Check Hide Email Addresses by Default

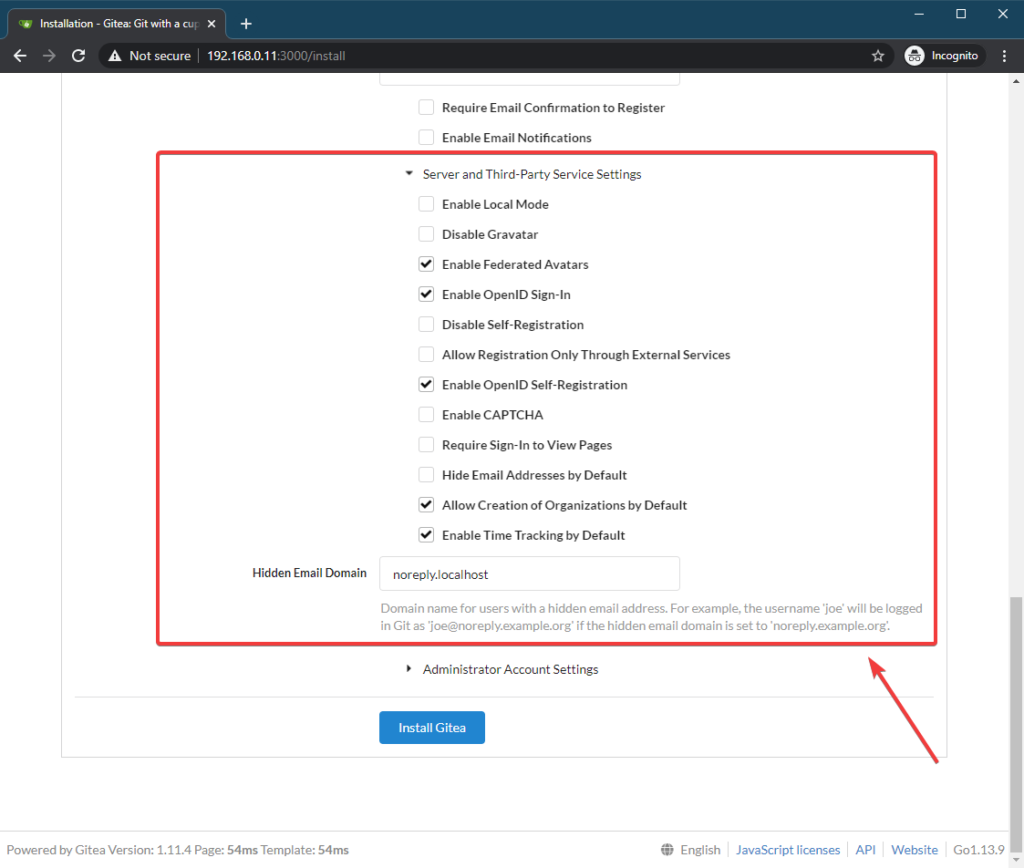(x=426, y=474)
